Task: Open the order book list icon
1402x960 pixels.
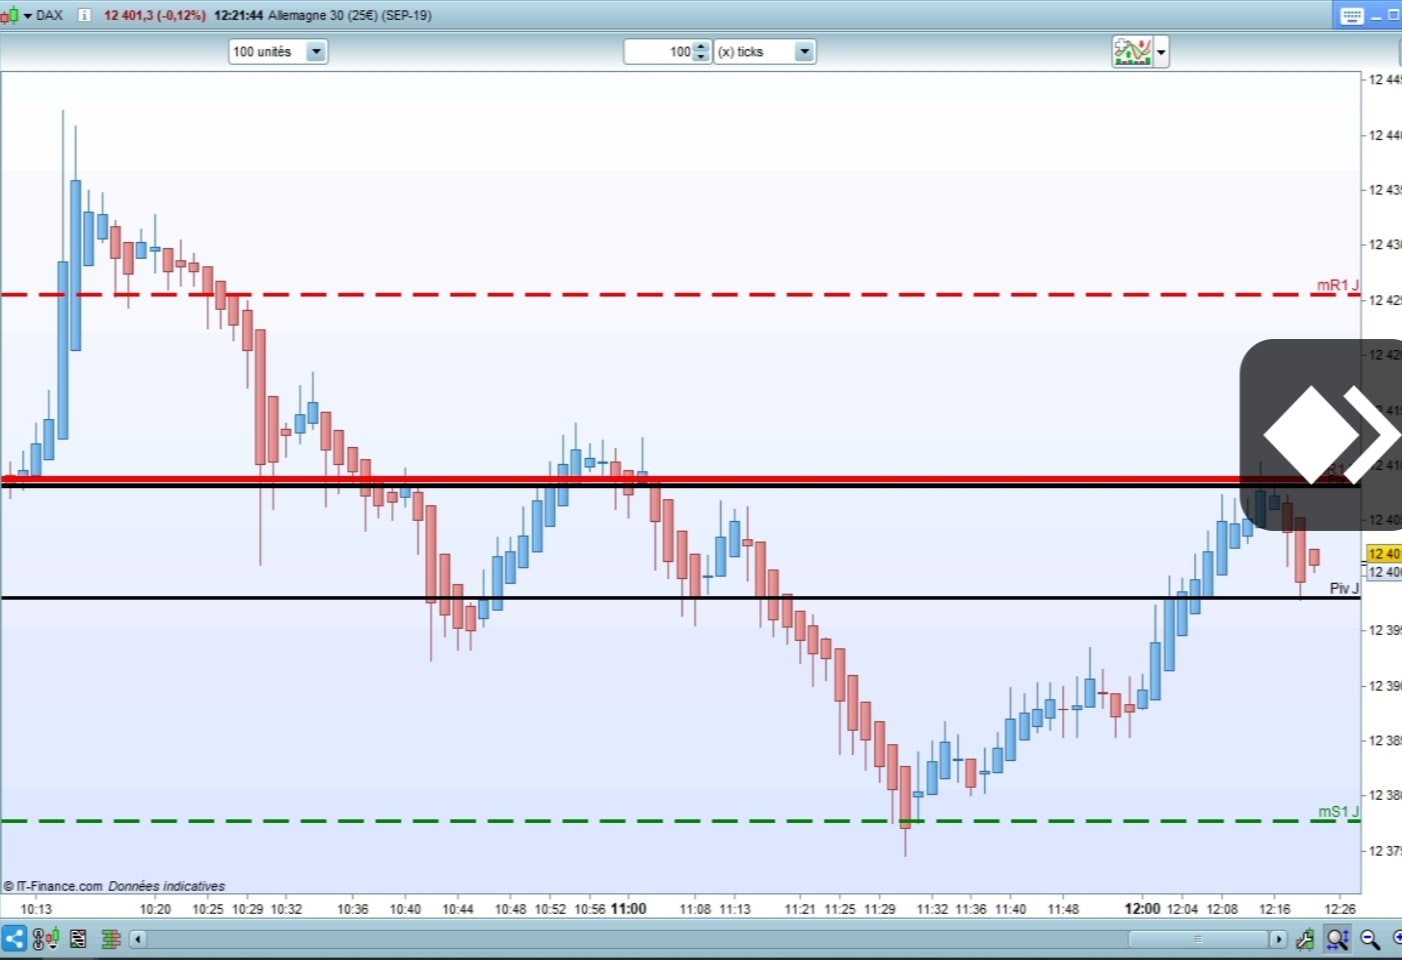Action: [x=78, y=939]
